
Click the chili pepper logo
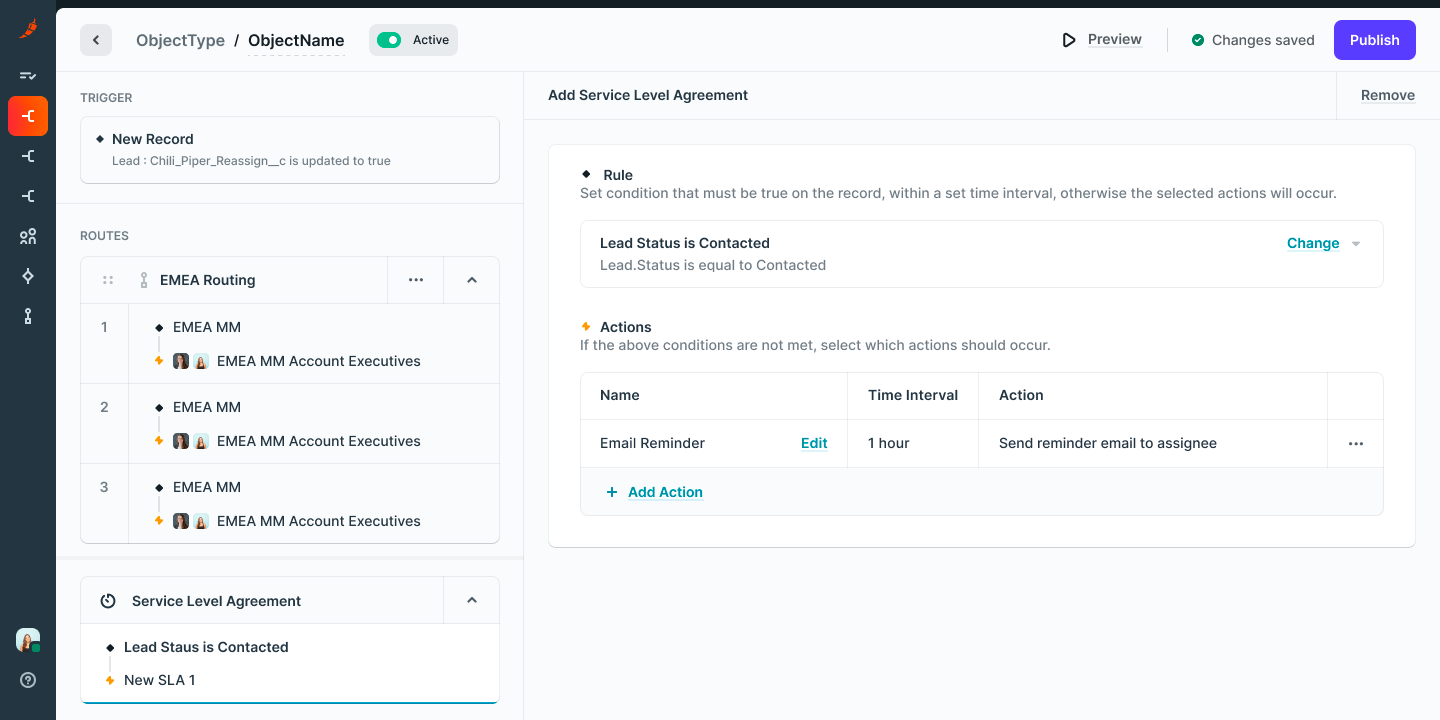(x=28, y=29)
